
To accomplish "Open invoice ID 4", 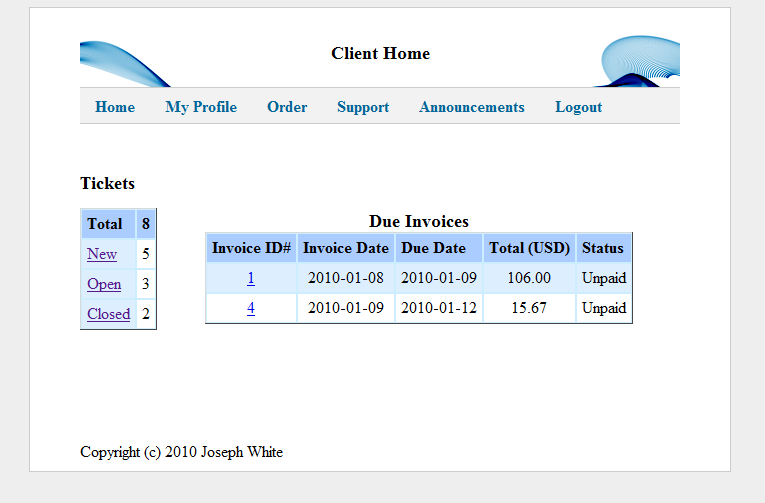I will point(251,308).
